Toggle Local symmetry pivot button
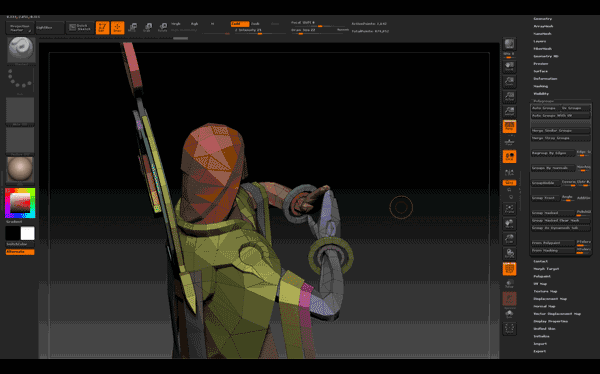Image resolution: width=600 pixels, height=374 pixels. [x=509, y=157]
